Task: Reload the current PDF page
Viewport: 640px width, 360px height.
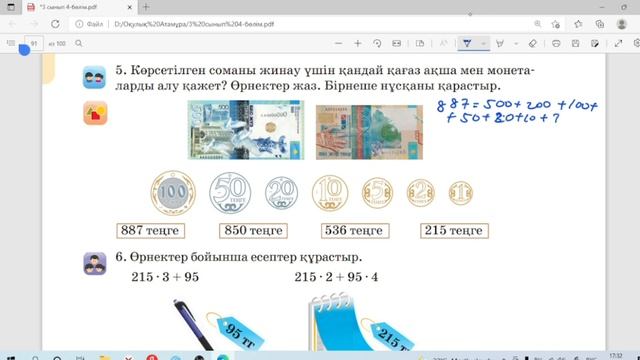Action: point(55,24)
